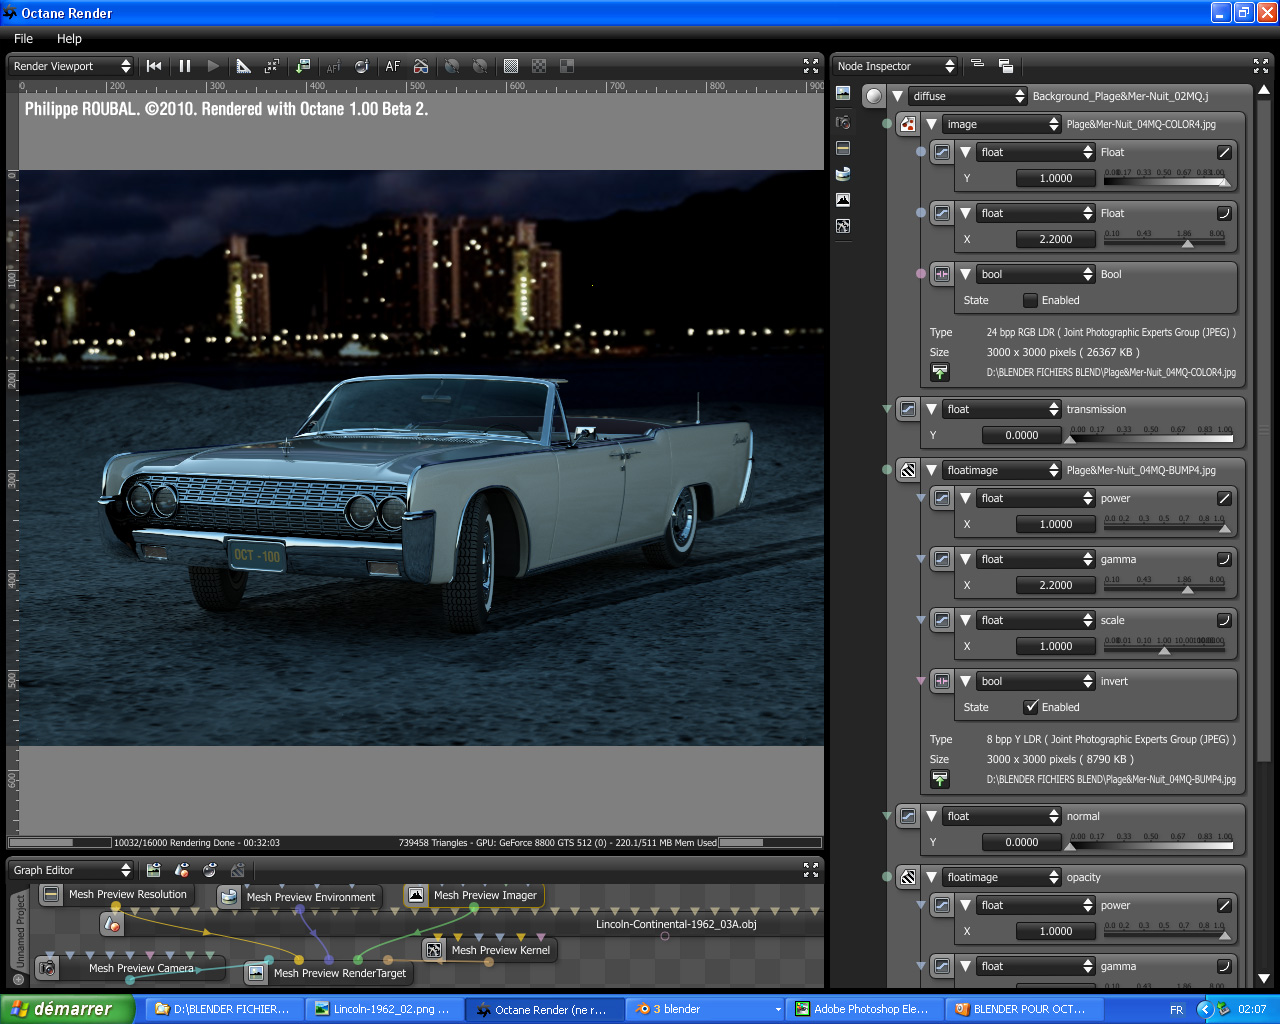Pause the render in the viewport toolbar
The width and height of the screenshot is (1280, 1024).
click(185, 66)
